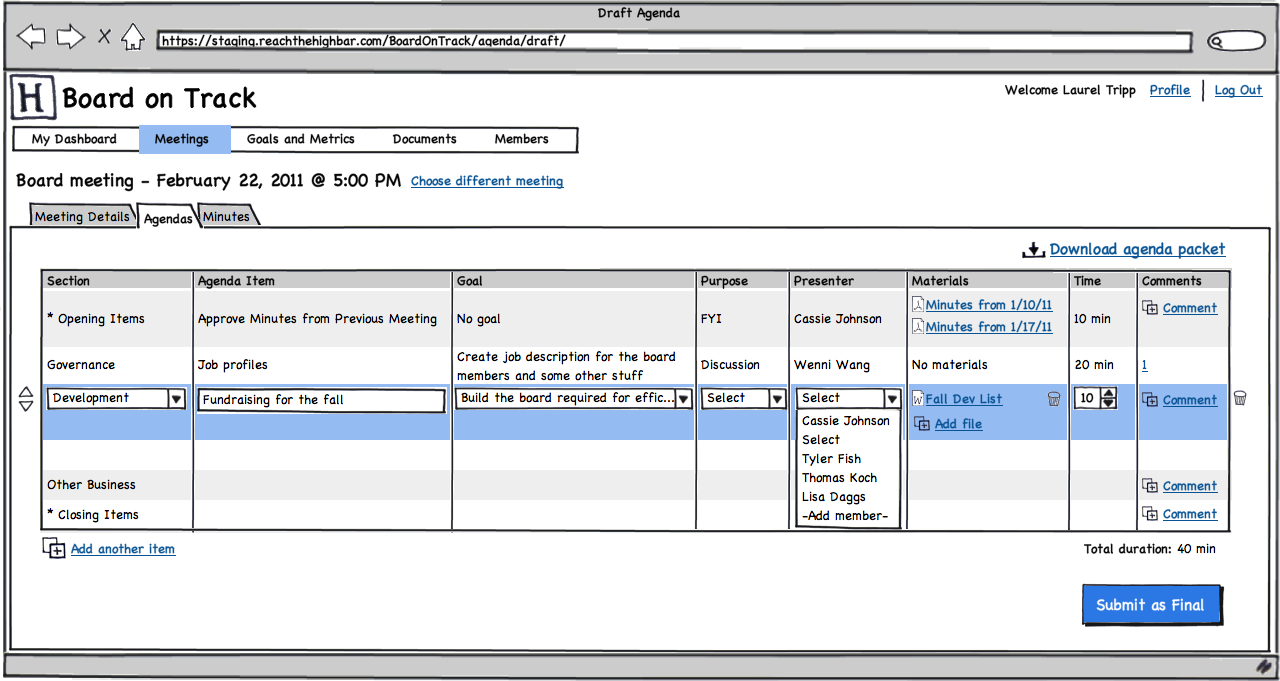The image size is (1280, 681).
Task: Open the Development section dropdown
Action: click(117, 398)
